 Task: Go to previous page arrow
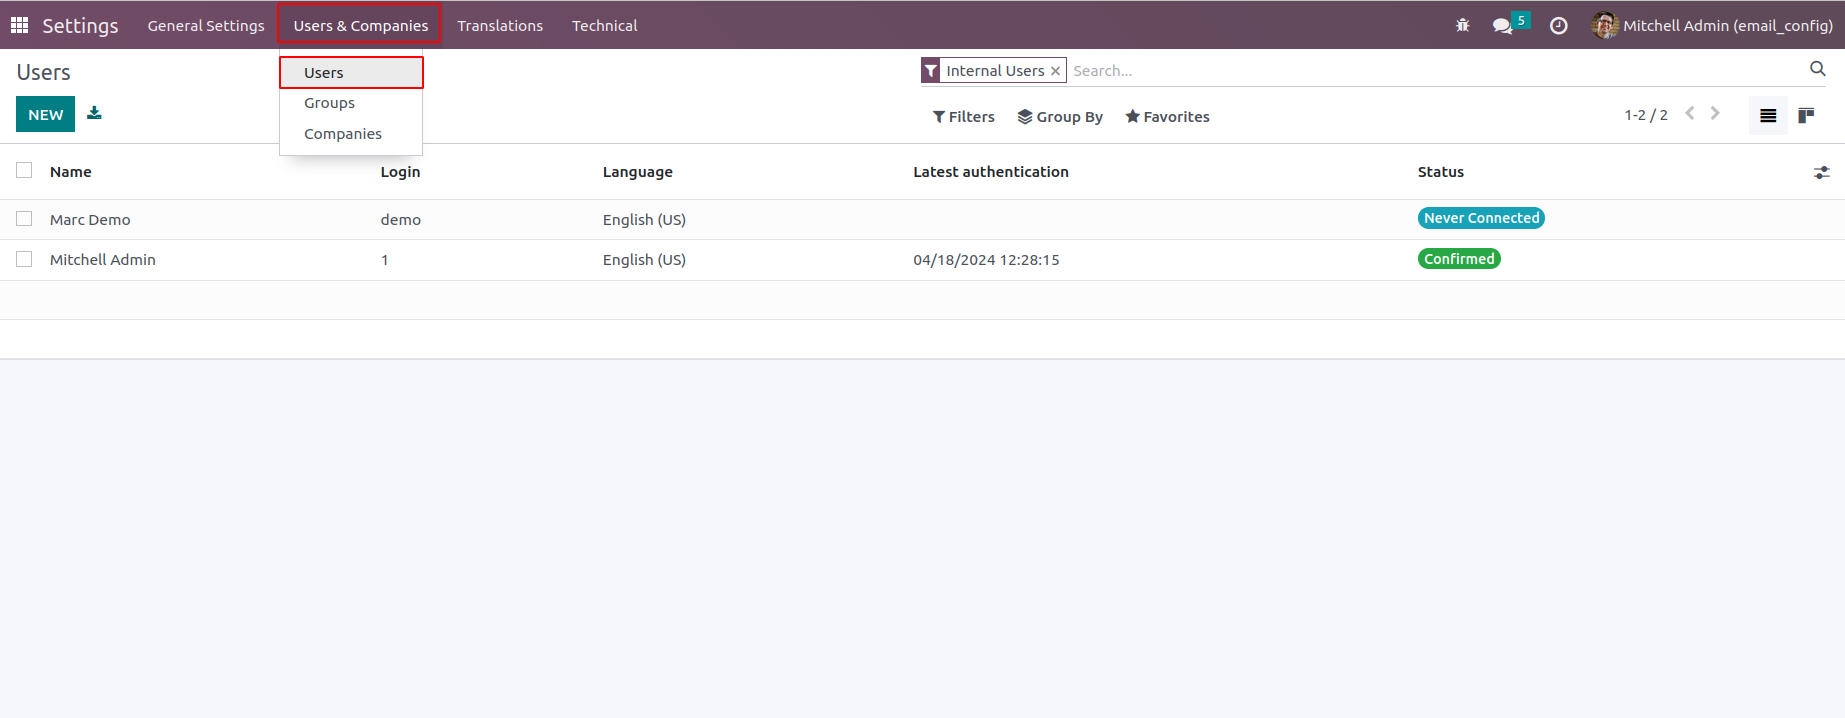pos(1689,113)
